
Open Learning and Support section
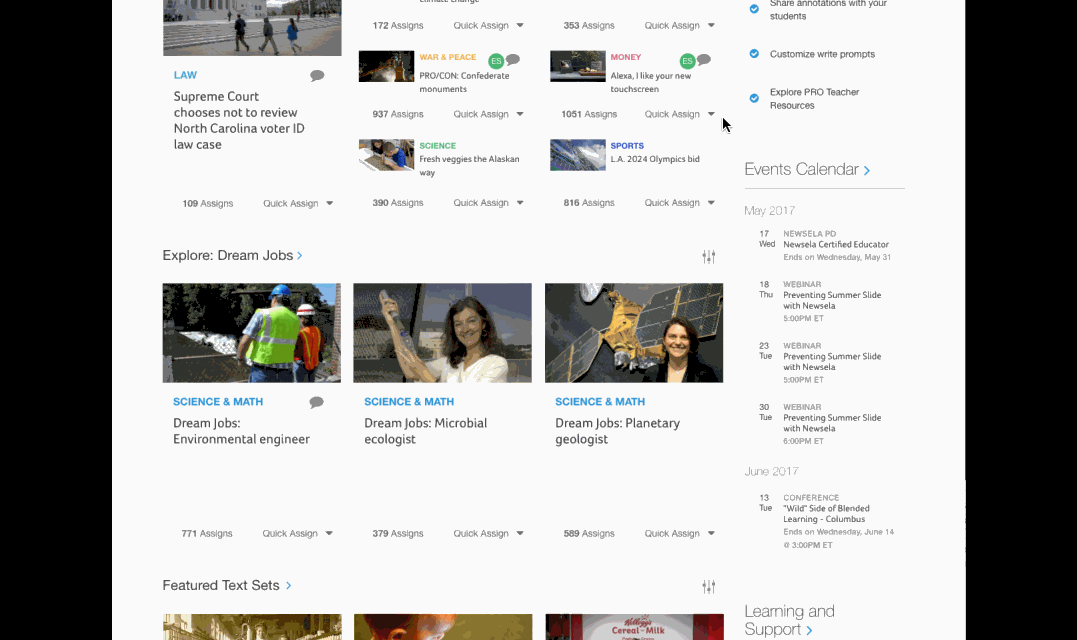coord(789,620)
